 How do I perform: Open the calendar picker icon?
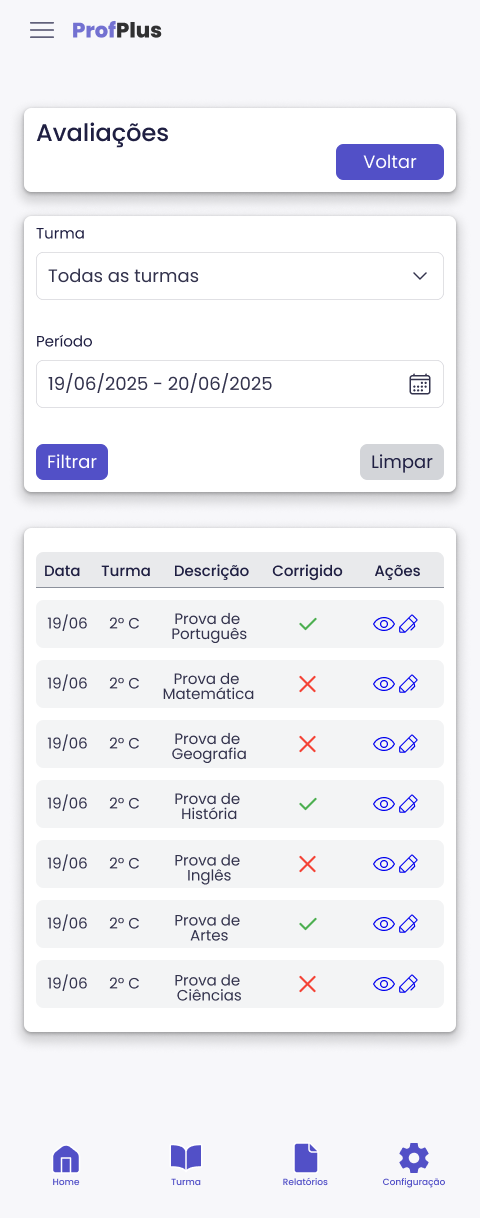tap(420, 384)
